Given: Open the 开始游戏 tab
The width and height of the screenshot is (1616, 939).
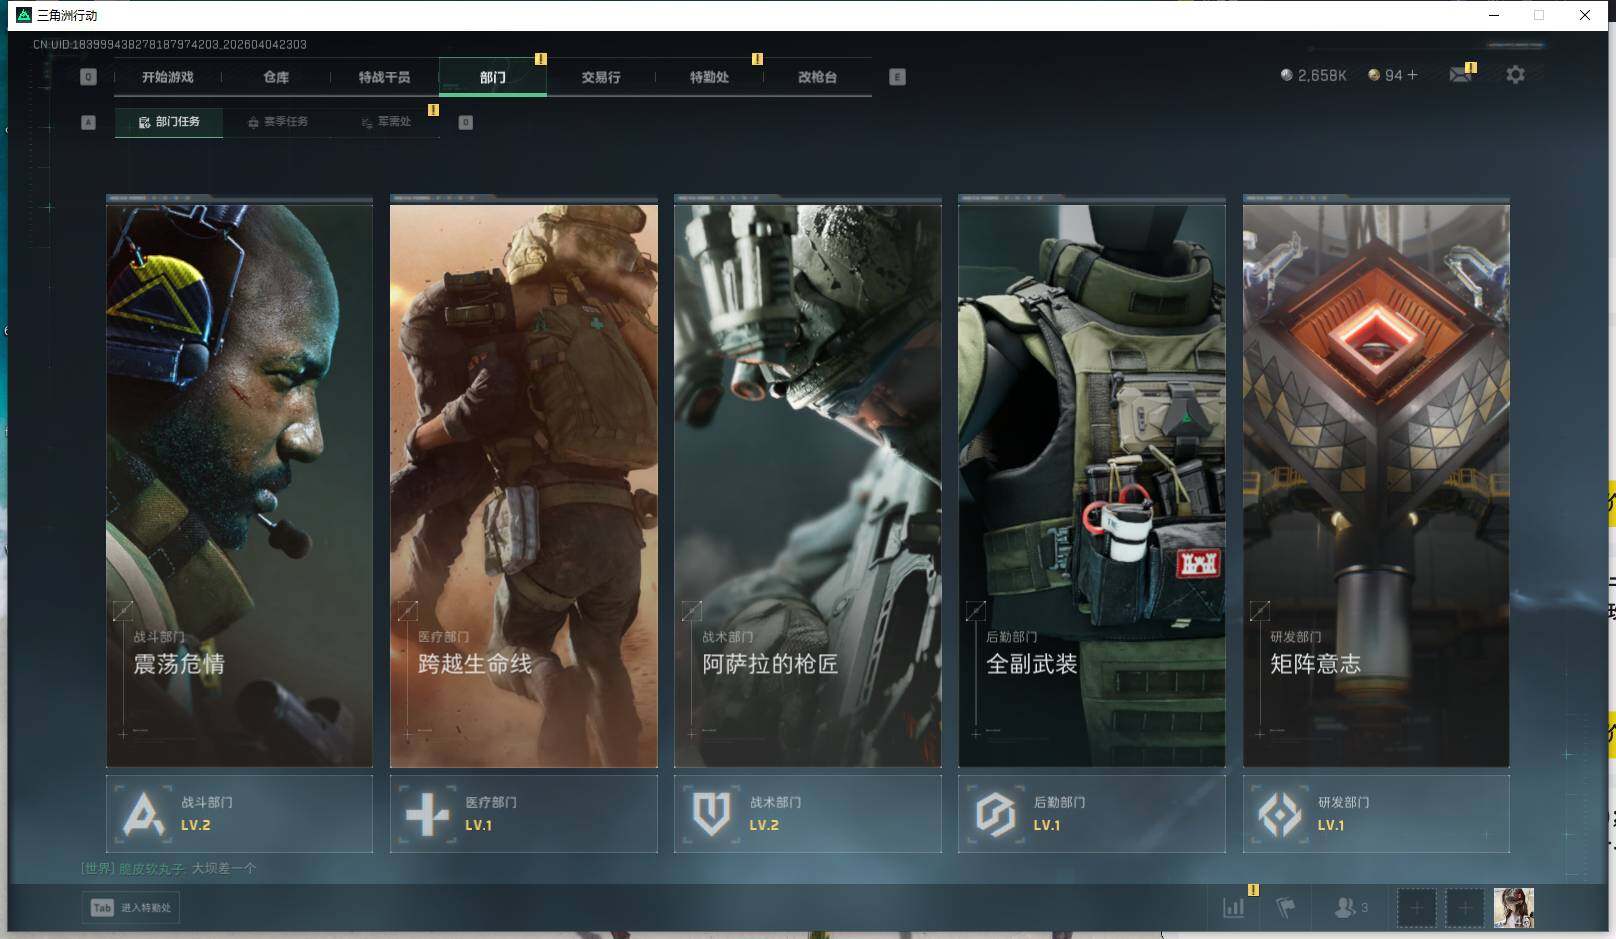Looking at the screenshot, I should pos(167,77).
